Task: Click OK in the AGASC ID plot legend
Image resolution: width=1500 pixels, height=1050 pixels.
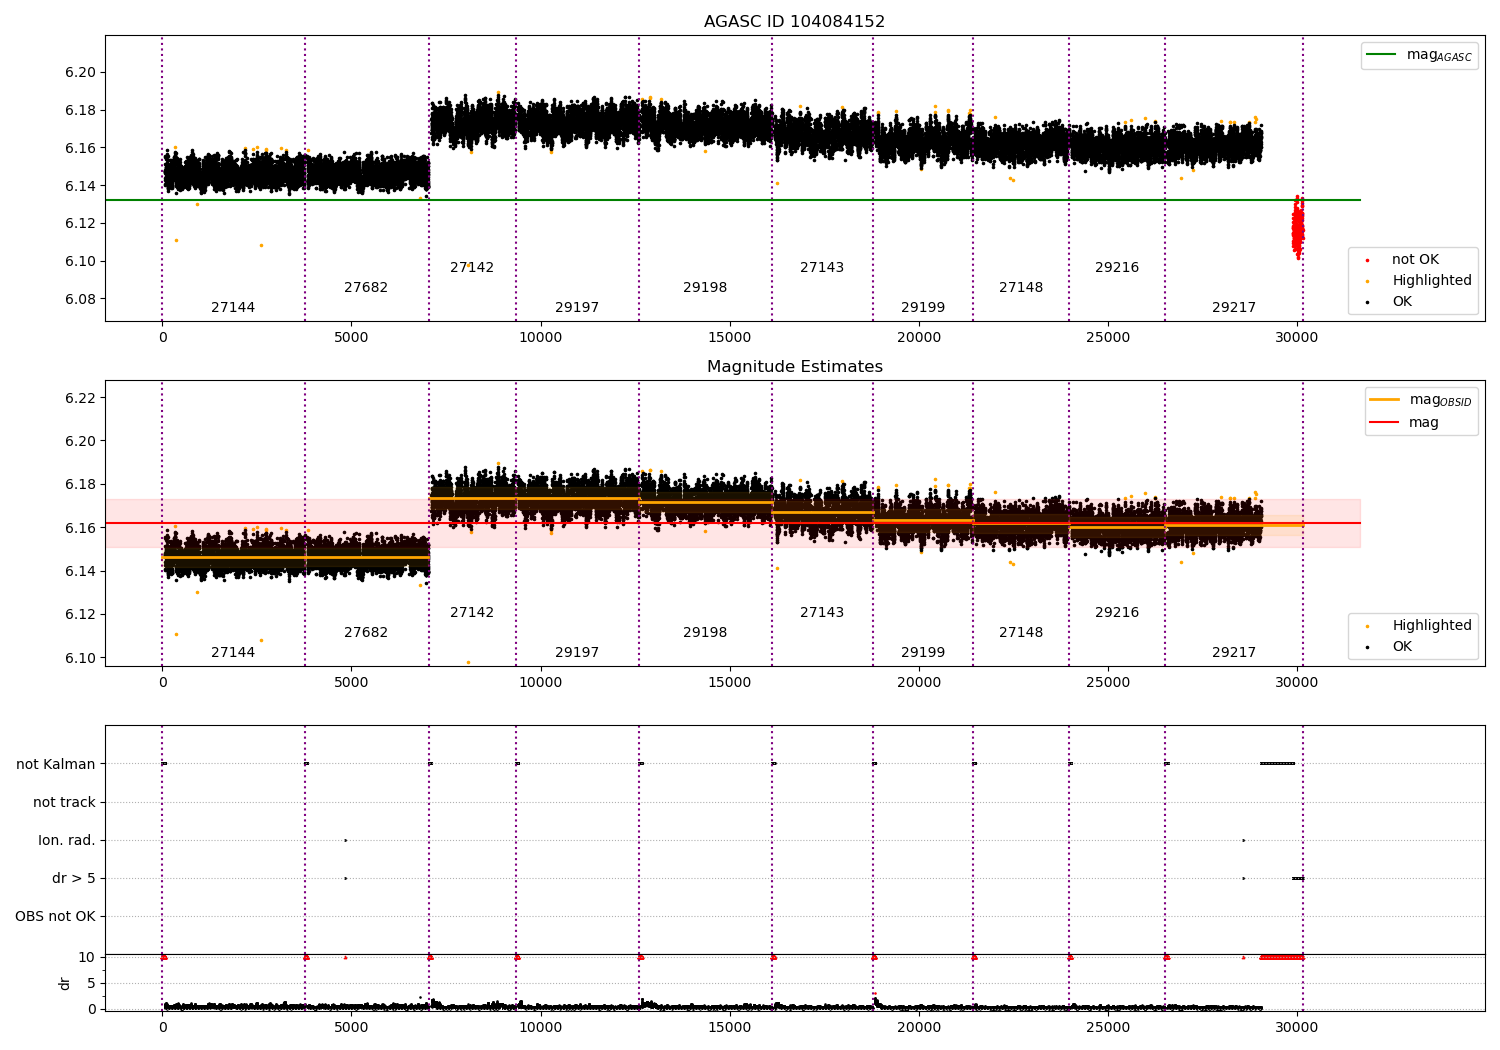Action: (x=1390, y=302)
